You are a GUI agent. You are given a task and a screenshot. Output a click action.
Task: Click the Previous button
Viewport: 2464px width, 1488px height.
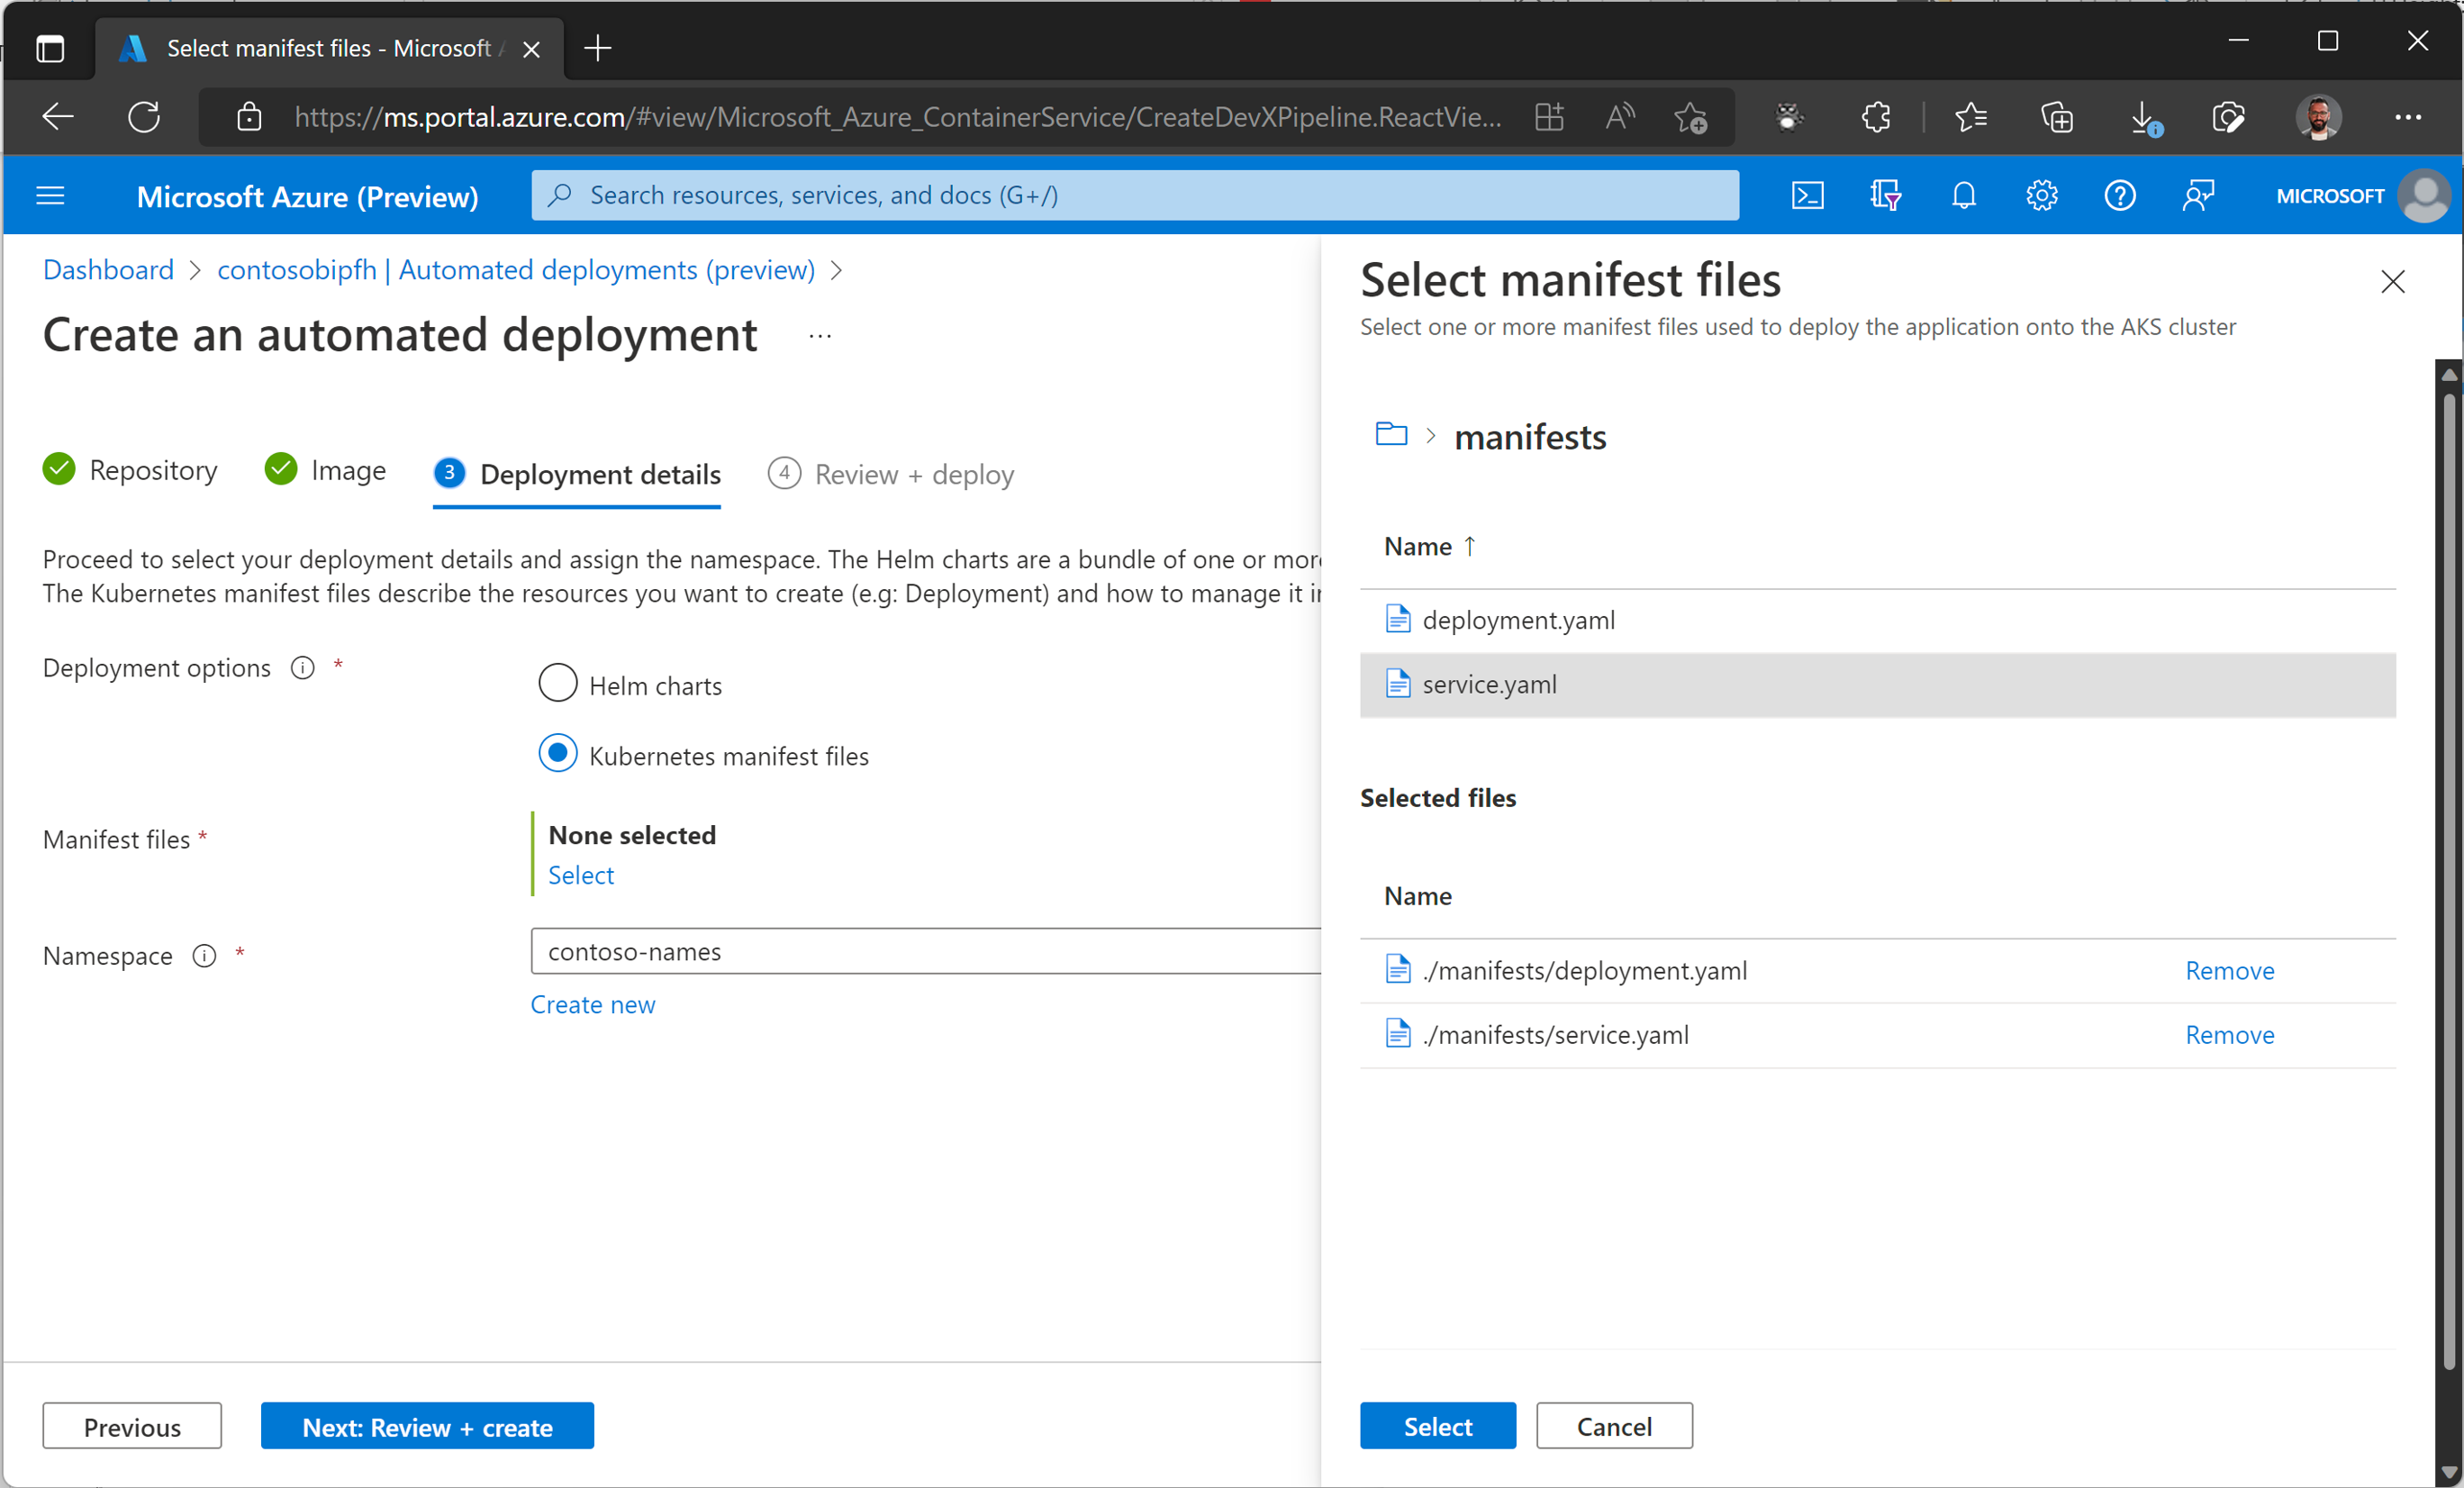(132, 1425)
